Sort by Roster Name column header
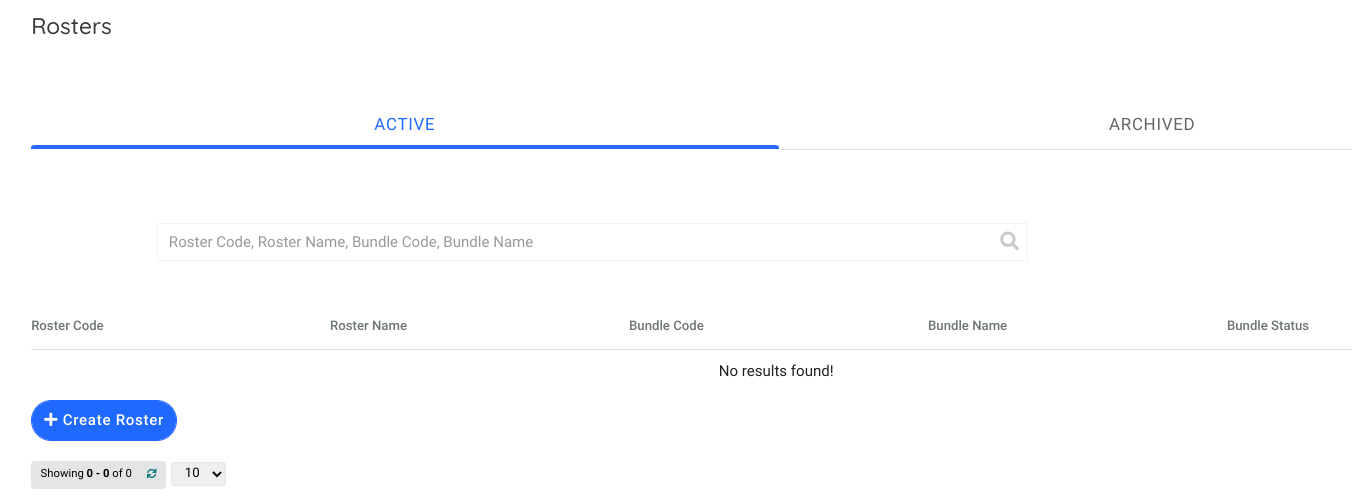 point(368,326)
